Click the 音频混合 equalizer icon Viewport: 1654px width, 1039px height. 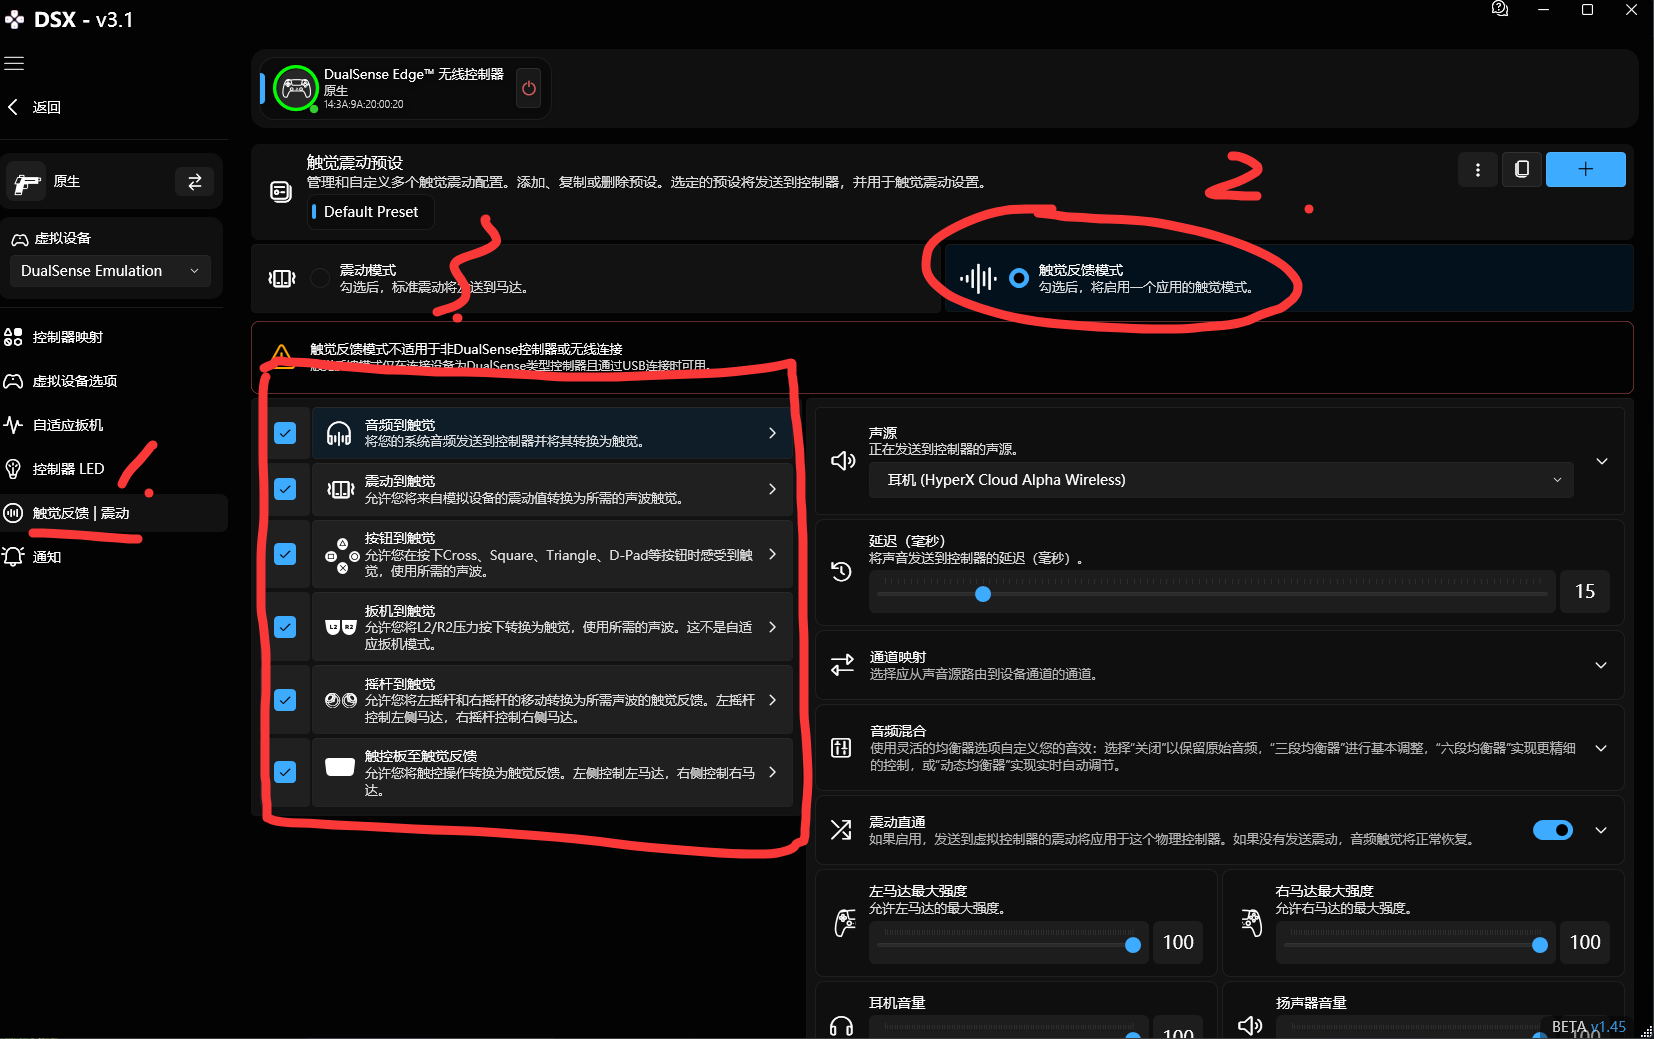[x=841, y=748]
